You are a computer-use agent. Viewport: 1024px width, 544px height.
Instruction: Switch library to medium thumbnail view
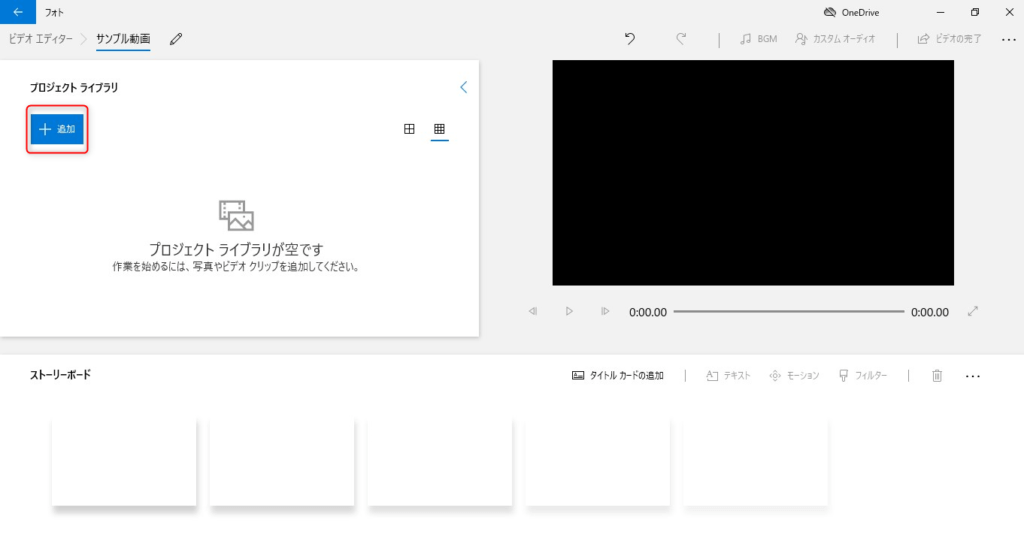pos(409,129)
